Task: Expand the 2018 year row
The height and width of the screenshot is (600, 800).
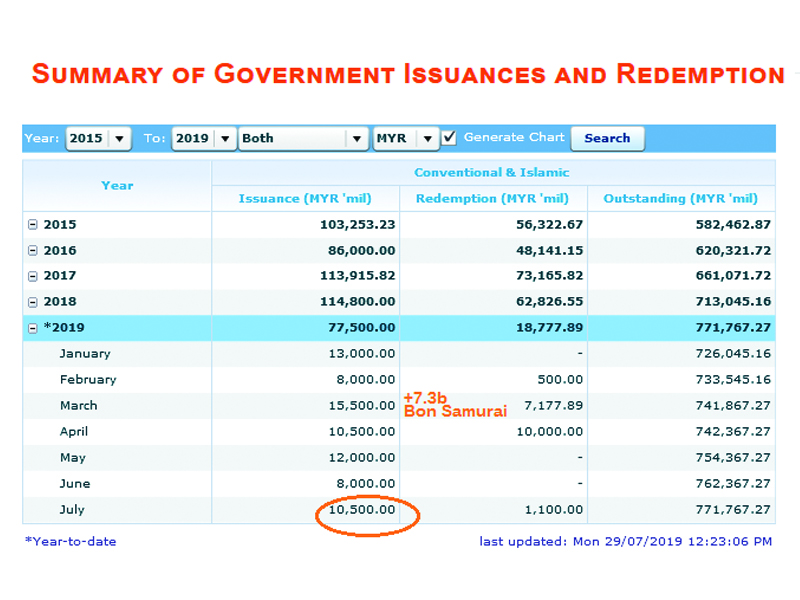Action: click(33, 302)
